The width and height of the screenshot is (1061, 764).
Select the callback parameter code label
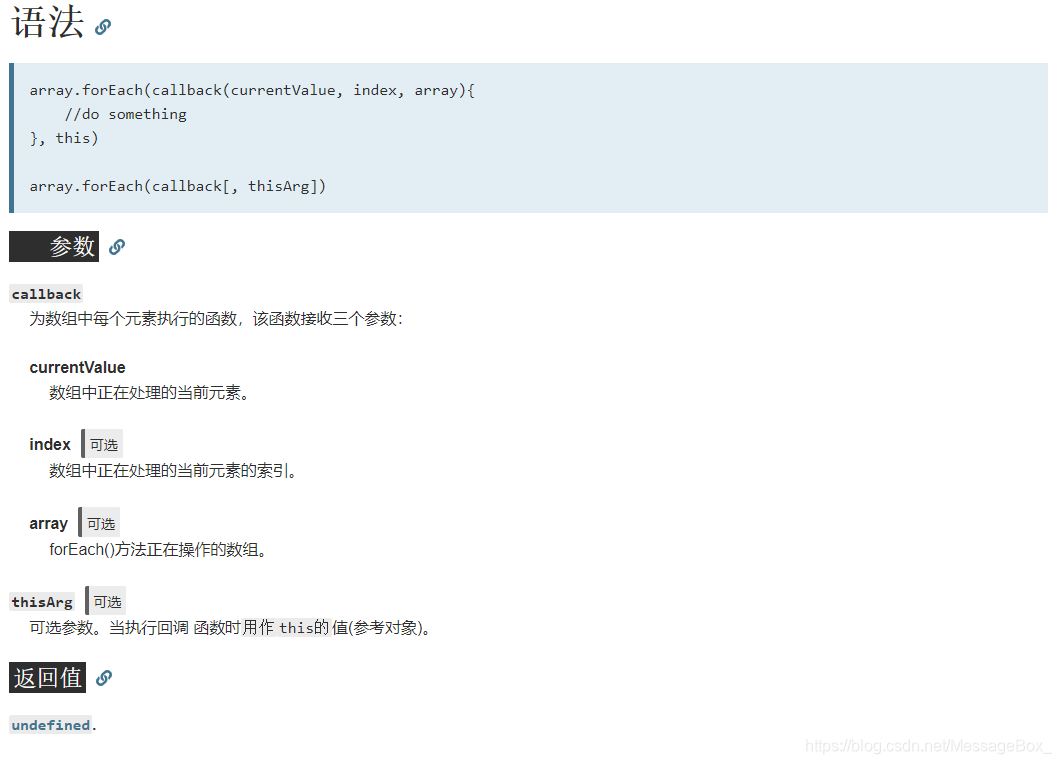(46, 293)
